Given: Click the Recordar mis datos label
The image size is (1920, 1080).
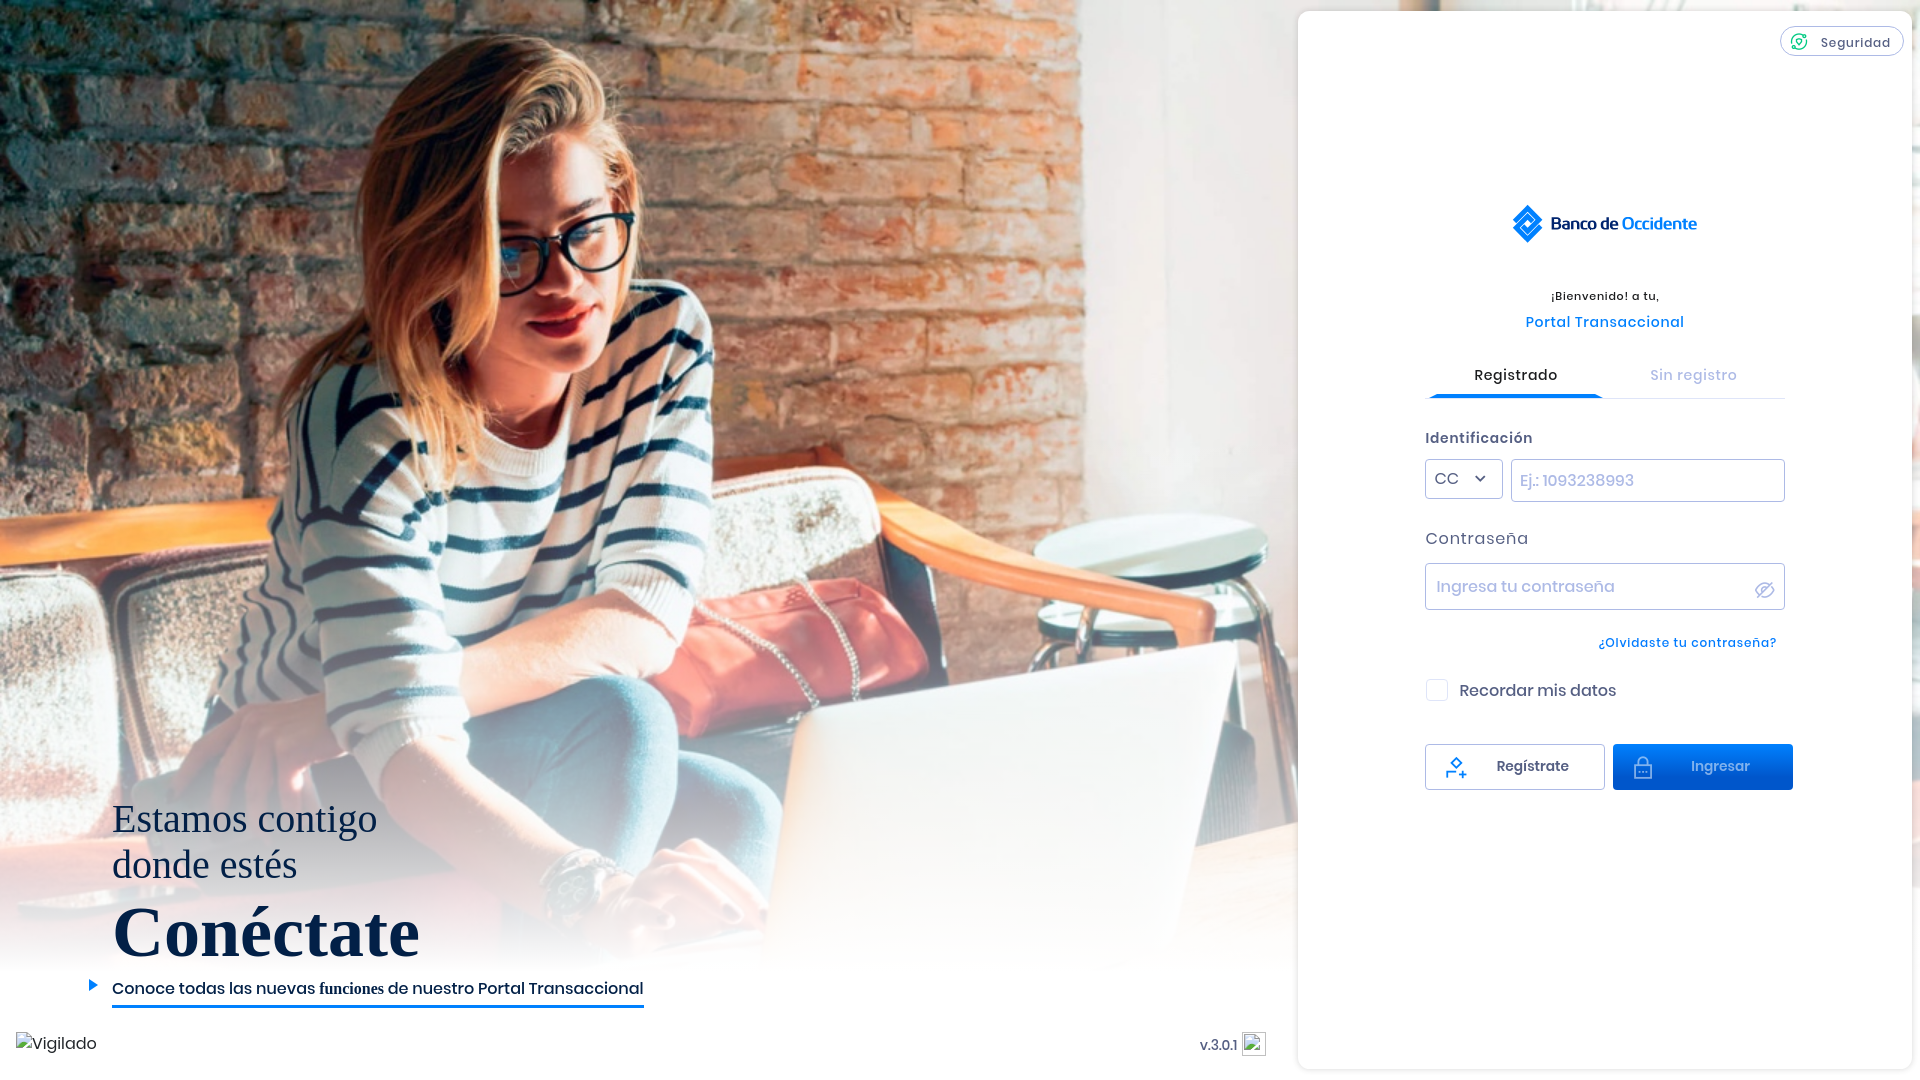Looking at the screenshot, I should tap(1537, 691).
